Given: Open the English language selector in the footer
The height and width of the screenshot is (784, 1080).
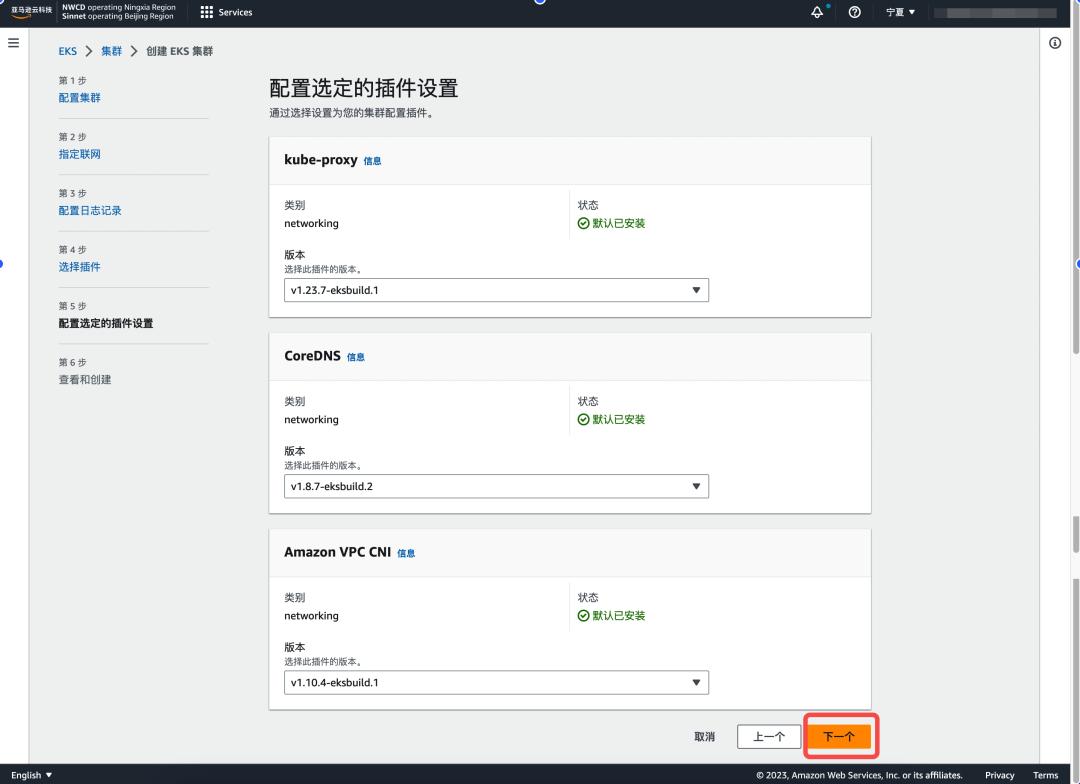Looking at the screenshot, I should [x=28, y=774].
